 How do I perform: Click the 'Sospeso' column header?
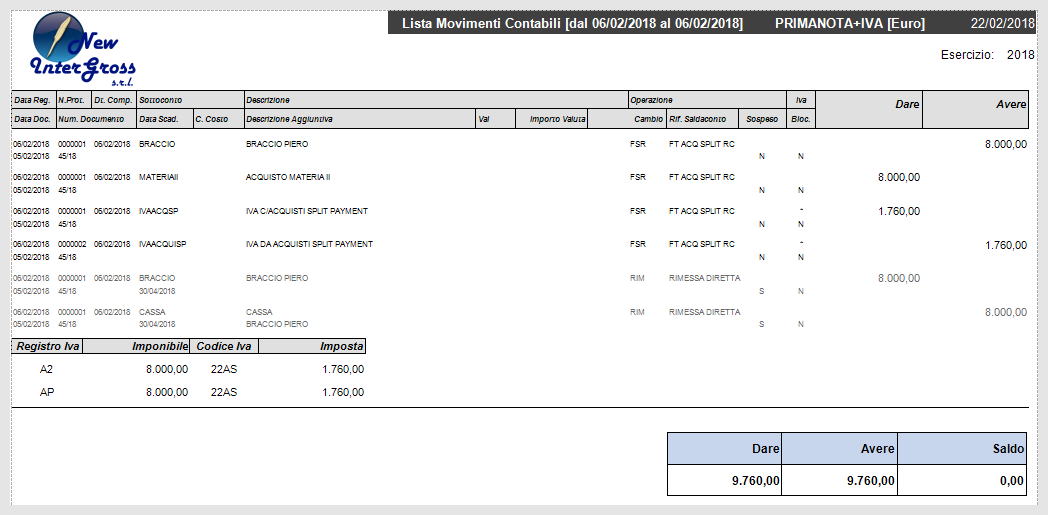click(x=762, y=119)
